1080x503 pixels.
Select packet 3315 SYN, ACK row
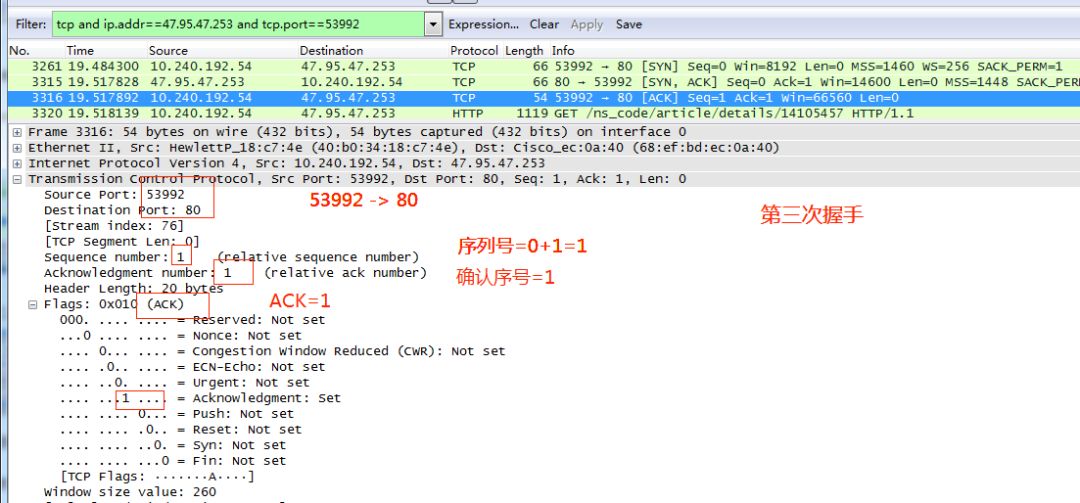click(x=544, y=82)
